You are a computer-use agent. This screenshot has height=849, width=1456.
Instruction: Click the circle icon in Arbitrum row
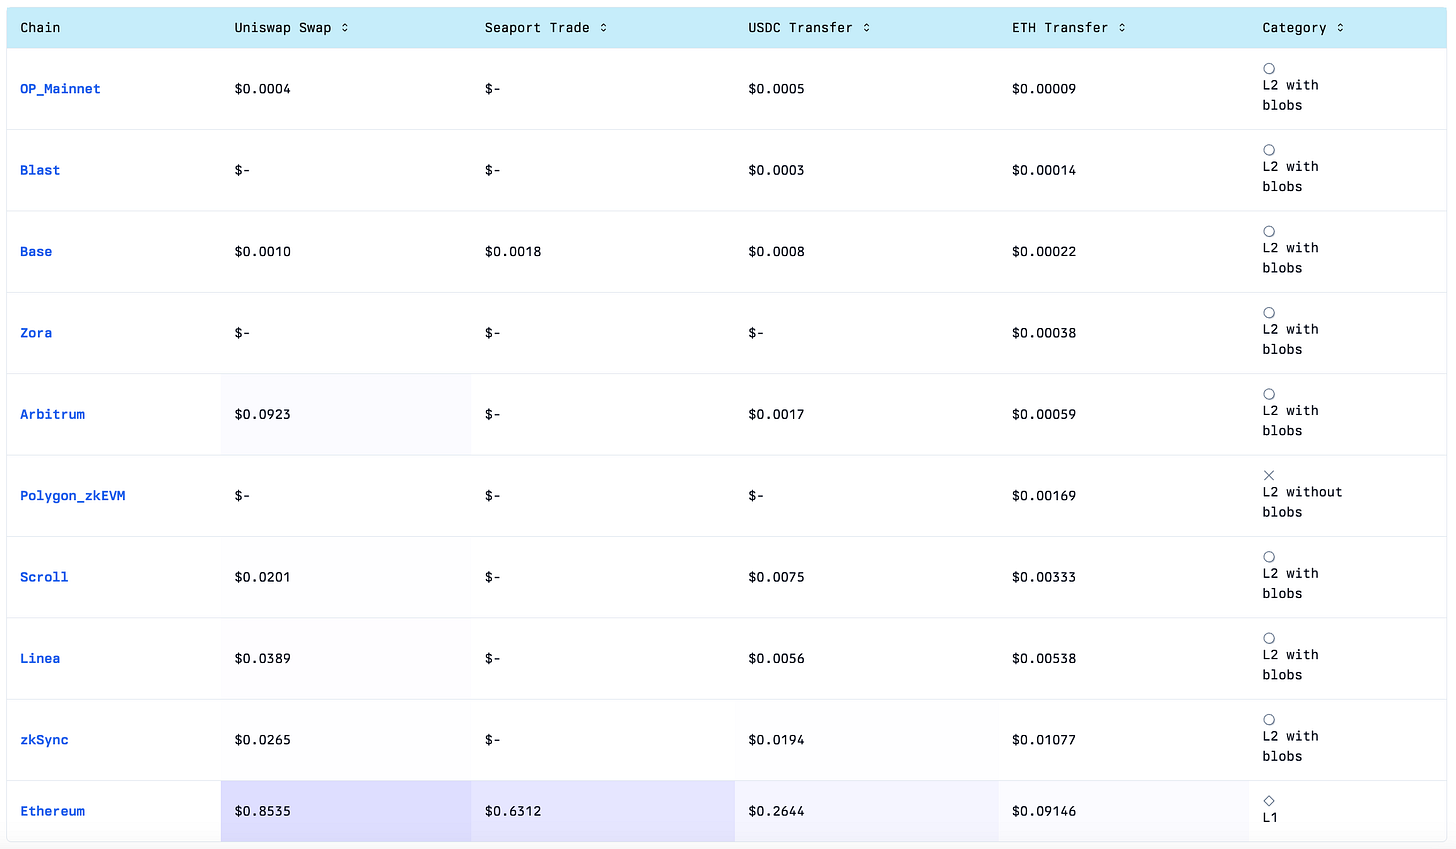click(x=1269, y=394)
